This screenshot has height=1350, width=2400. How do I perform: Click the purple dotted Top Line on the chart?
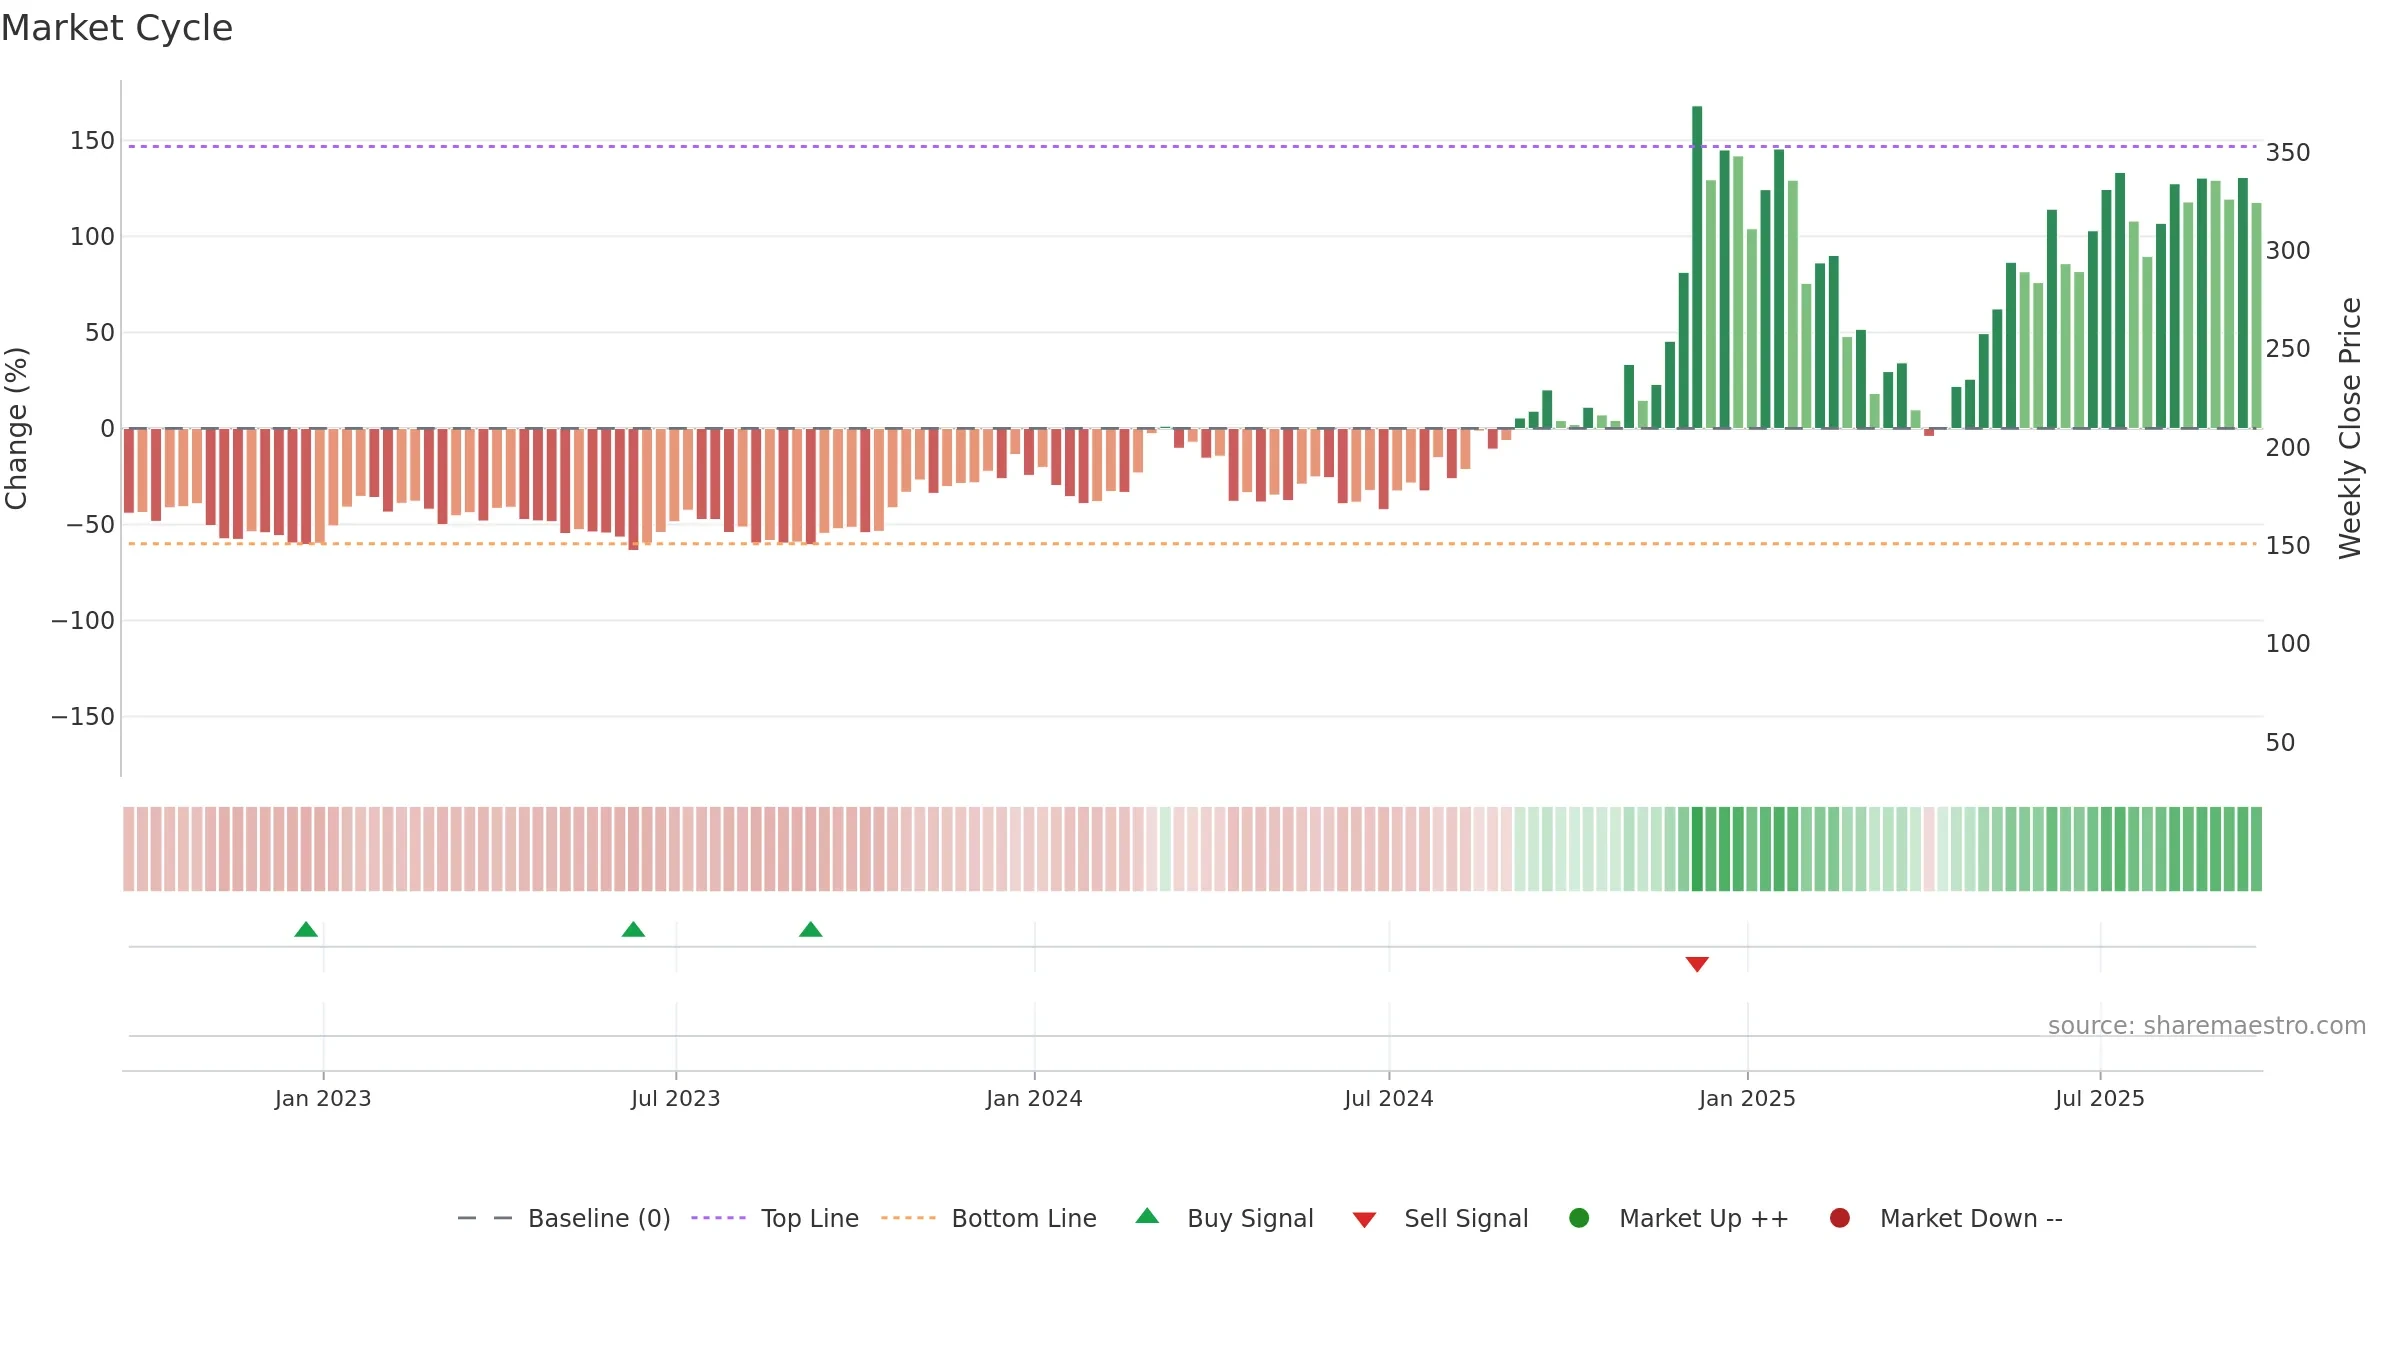tap(1192, 146)
